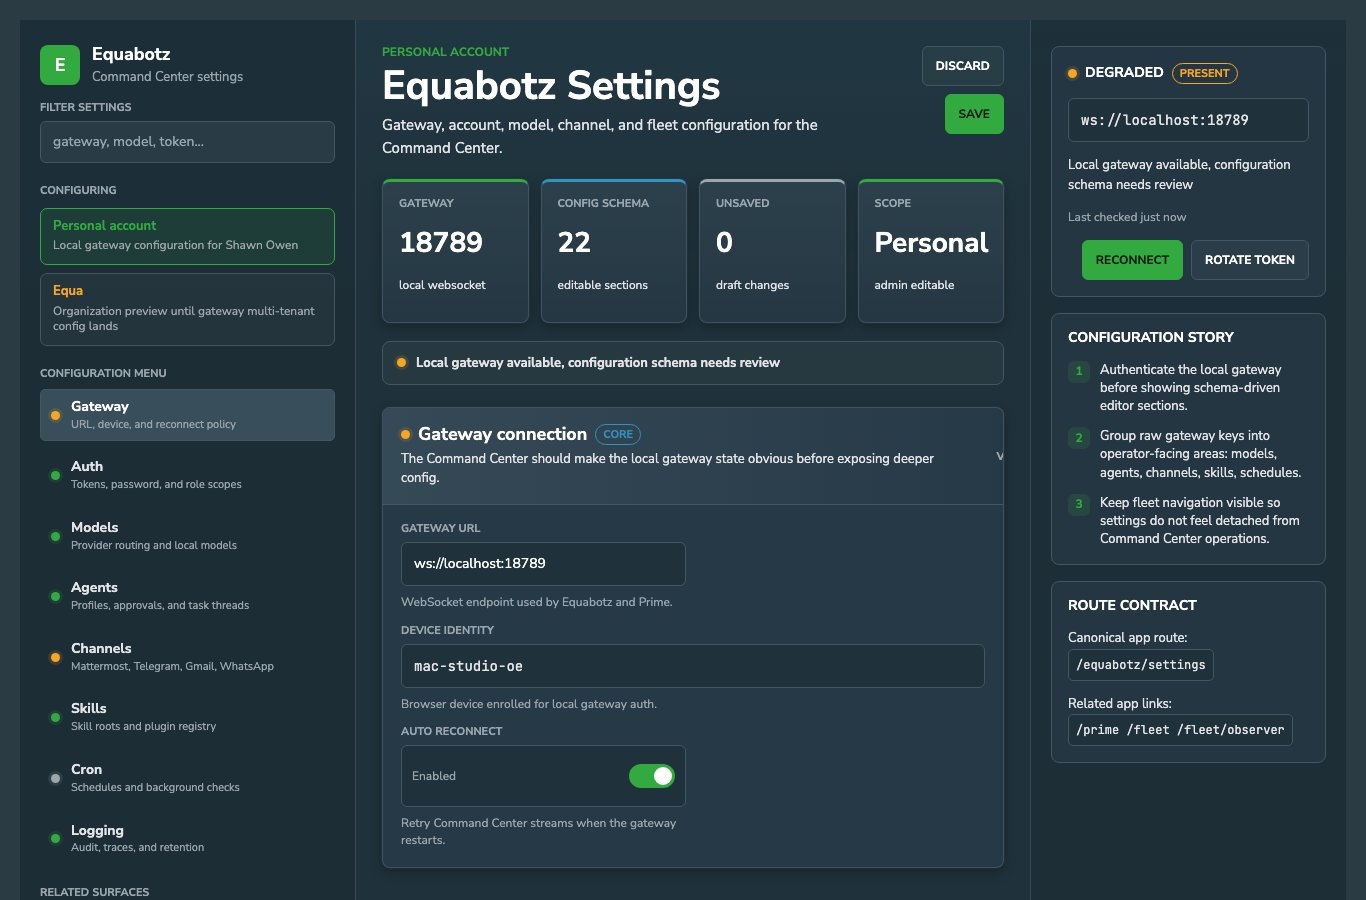Select the Equa organization preview card

[187, 310]
